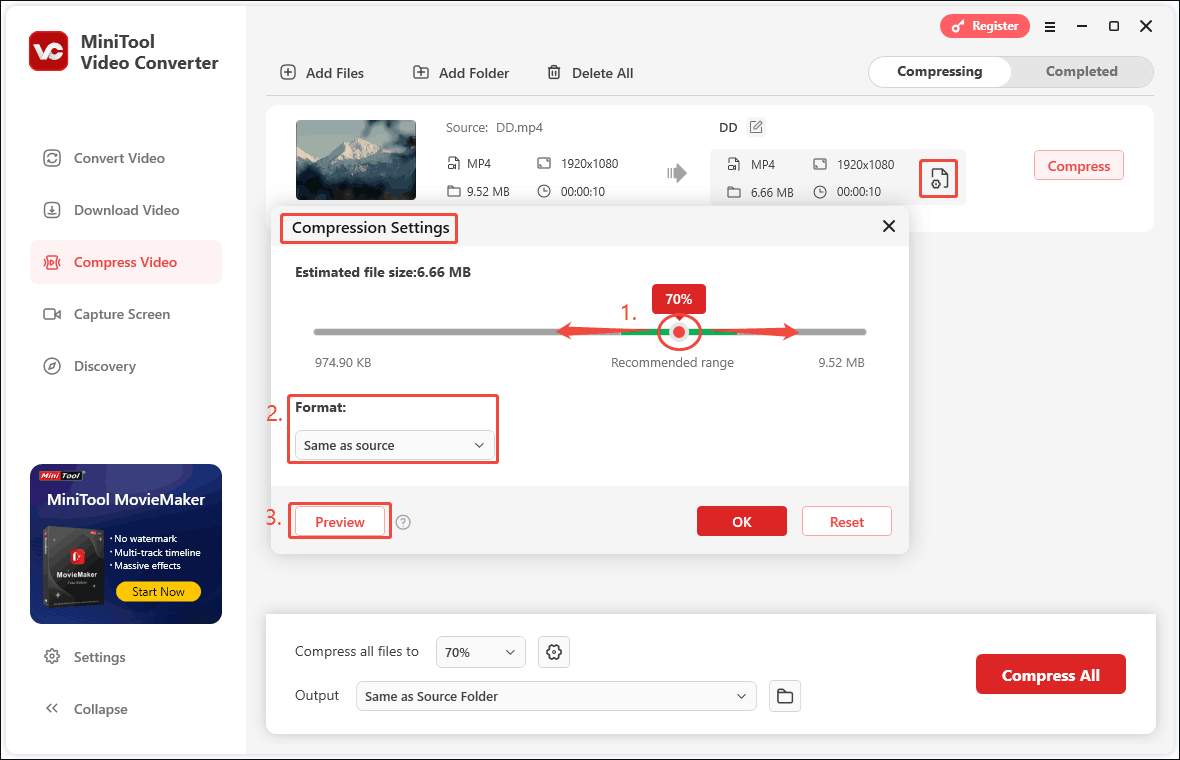This screenshot has height=760, width=1180.
Task: Click the 9.52 MB slider maximum label
Action: click(x=841, y=363)
